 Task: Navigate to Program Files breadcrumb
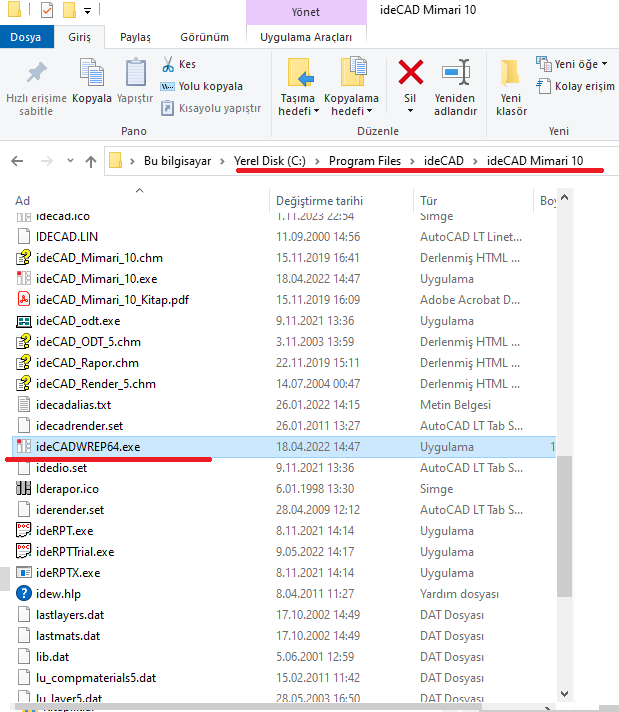[365, 161]
